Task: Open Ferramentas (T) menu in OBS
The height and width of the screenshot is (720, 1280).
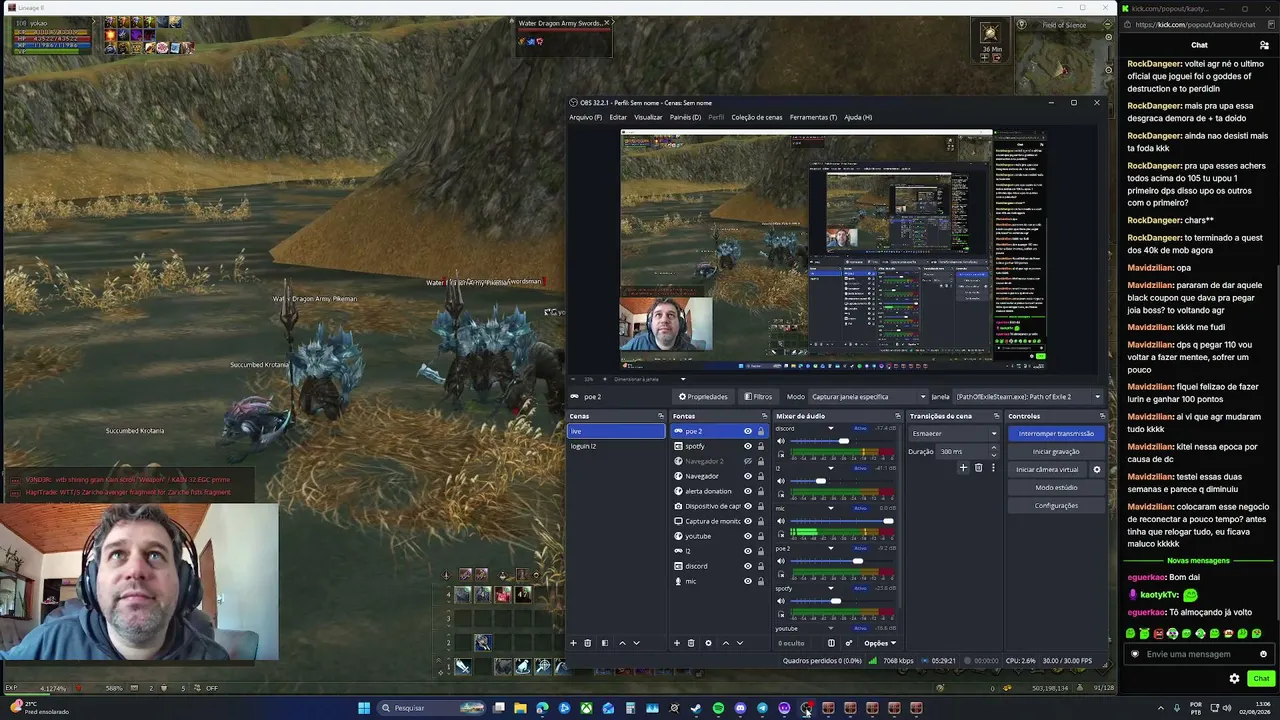Action: pyautogui.click(x=813, y=117)
